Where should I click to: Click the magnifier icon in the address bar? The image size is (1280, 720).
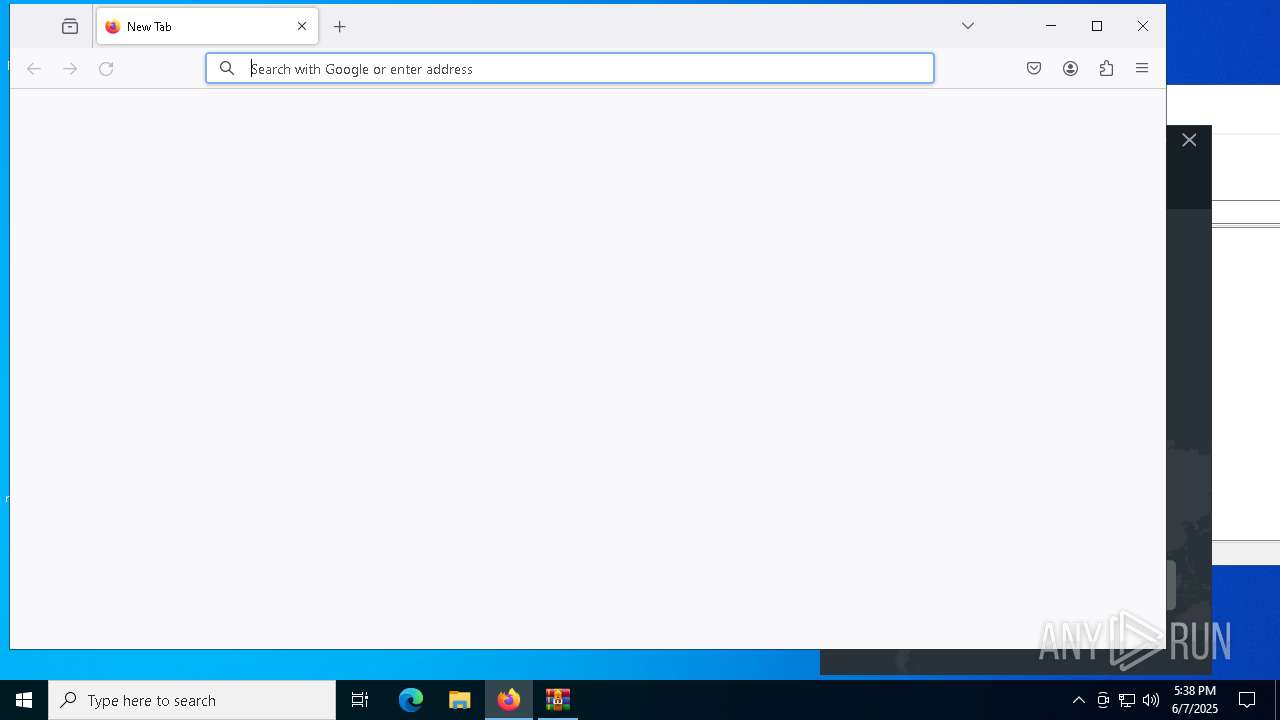pos(227,68)
